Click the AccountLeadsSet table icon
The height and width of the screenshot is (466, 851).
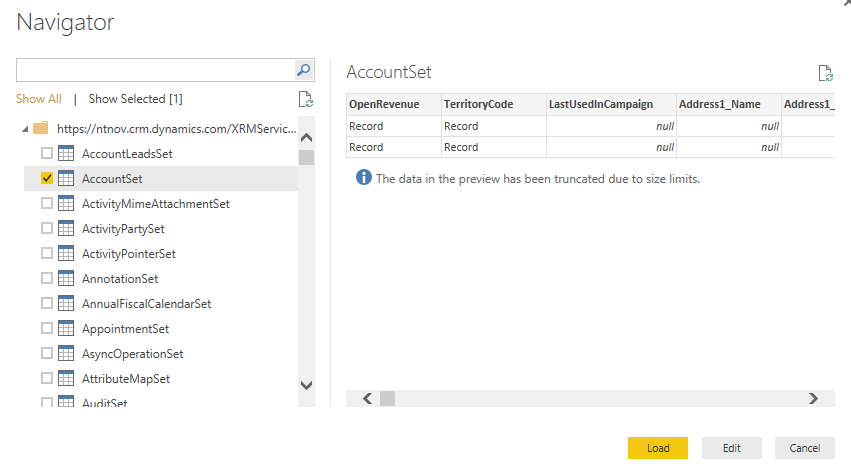[x=67, y=154]
